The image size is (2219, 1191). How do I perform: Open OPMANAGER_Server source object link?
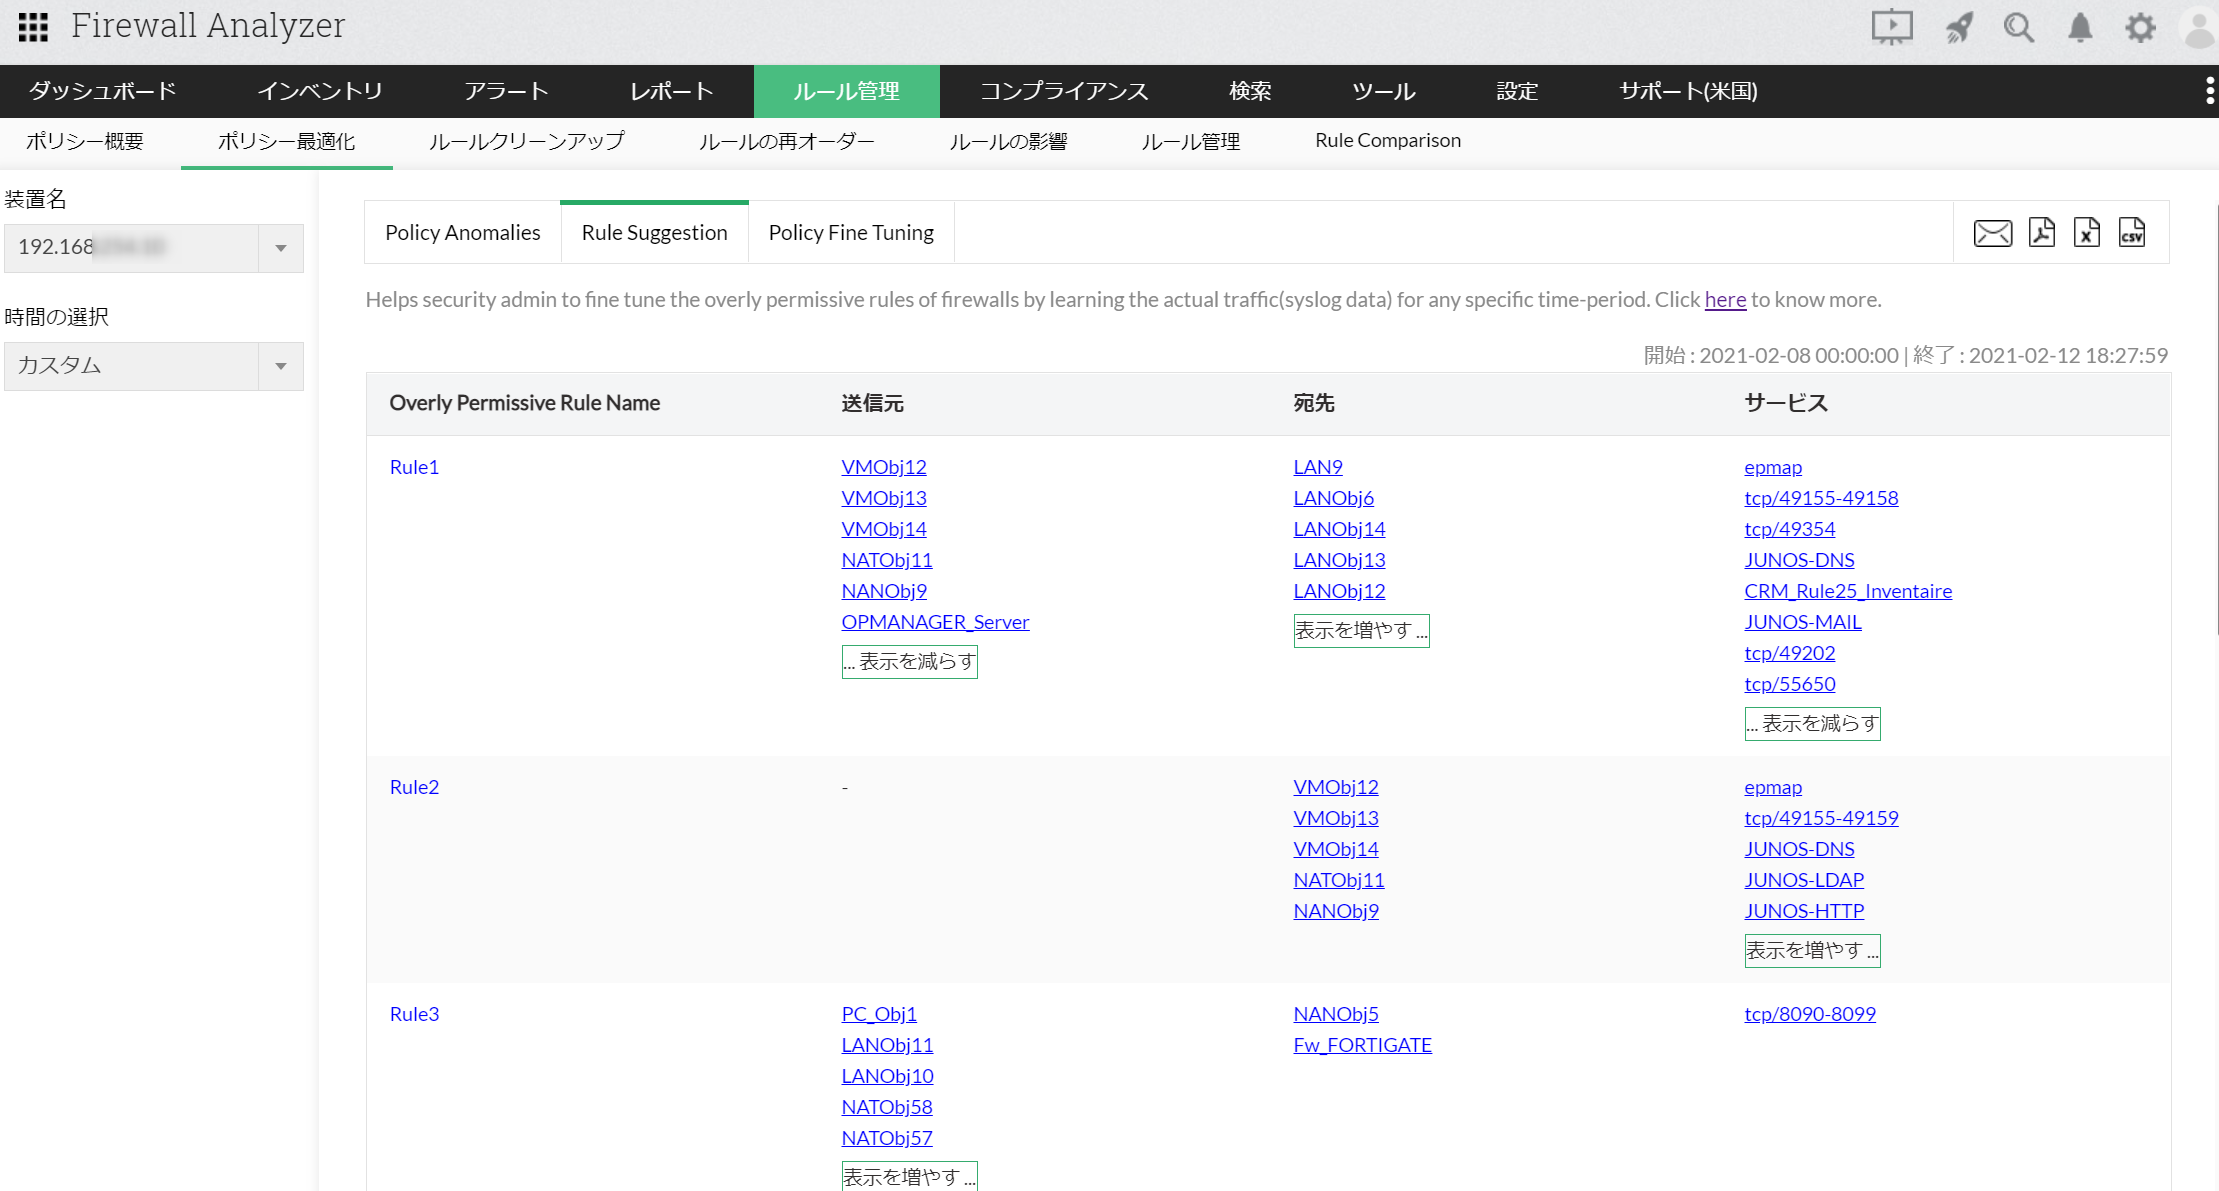pos(935,622)
